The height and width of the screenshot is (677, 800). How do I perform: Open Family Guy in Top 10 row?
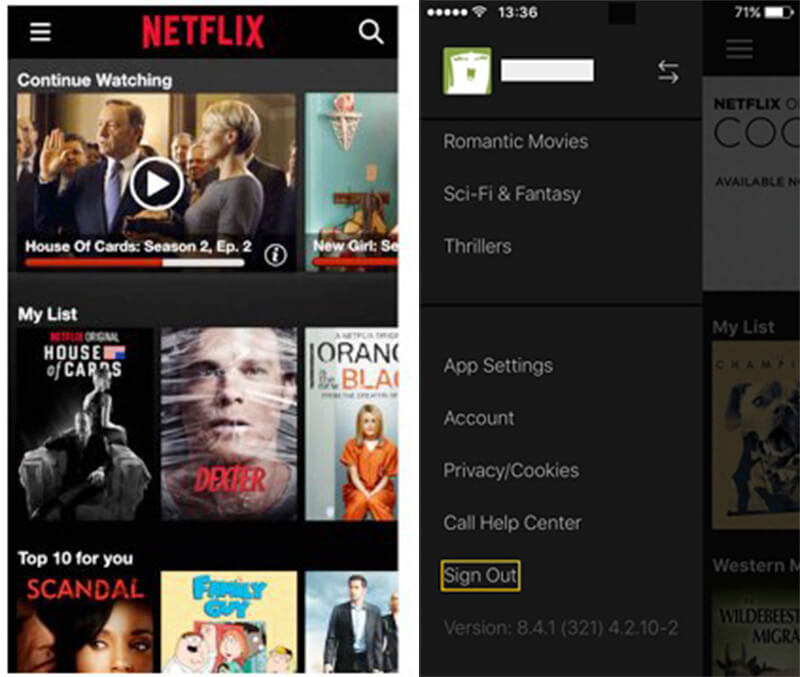point(229,622)
